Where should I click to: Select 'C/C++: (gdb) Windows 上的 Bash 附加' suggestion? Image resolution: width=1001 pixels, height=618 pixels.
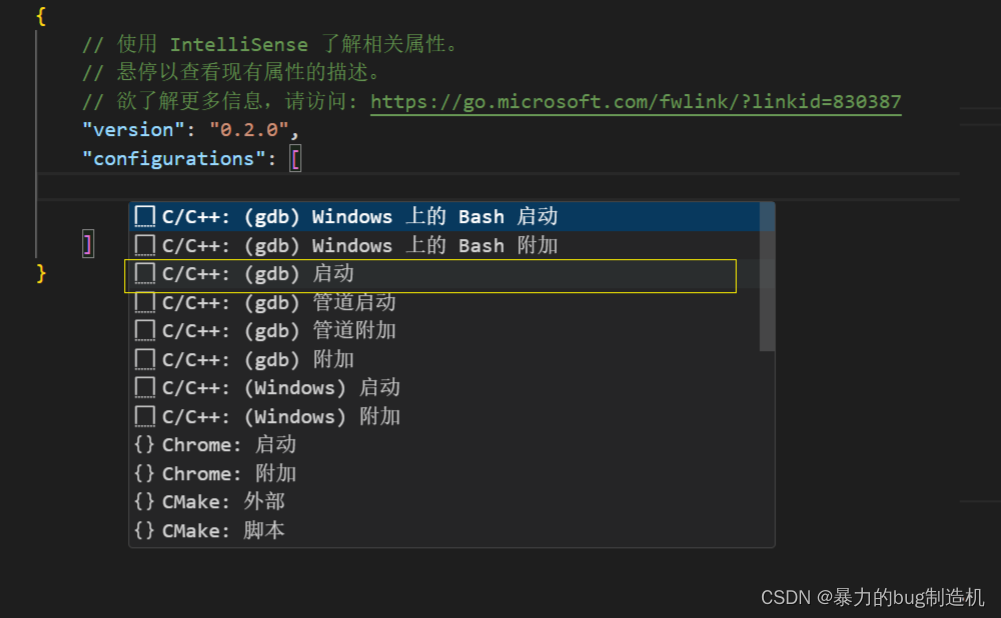445,245
